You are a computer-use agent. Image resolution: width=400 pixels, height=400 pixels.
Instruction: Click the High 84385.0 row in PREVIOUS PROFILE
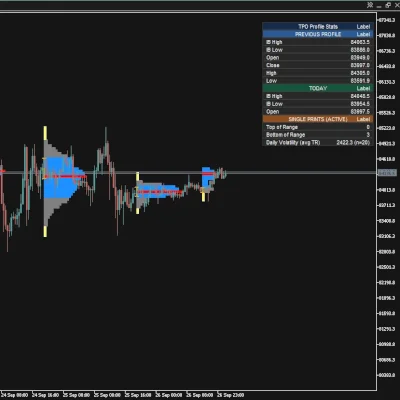[318, 73]
